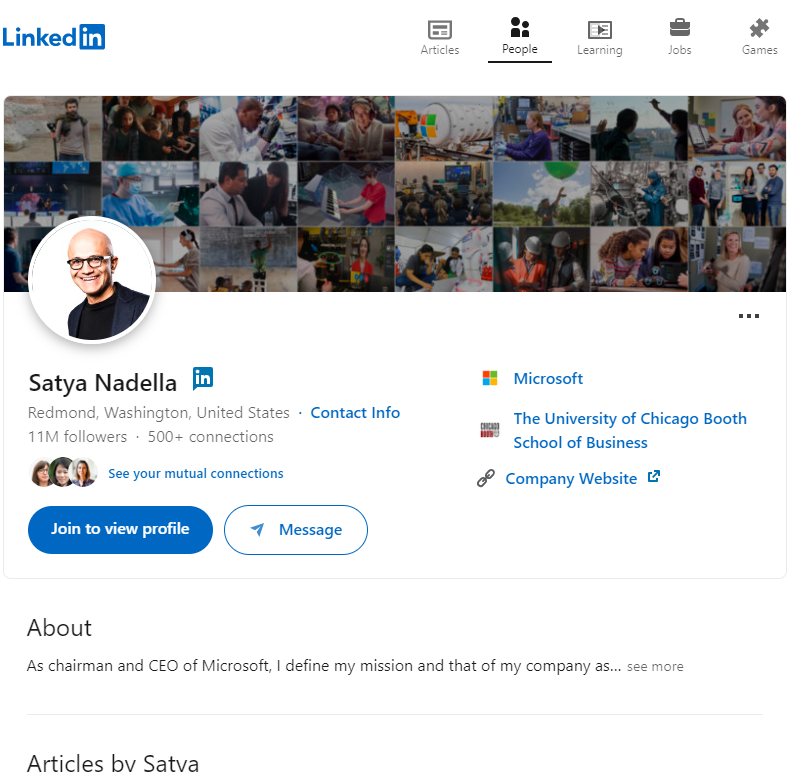789x772 pixels.
Task: Open University of Chicago Booth School link
Action: click(630, 430)
